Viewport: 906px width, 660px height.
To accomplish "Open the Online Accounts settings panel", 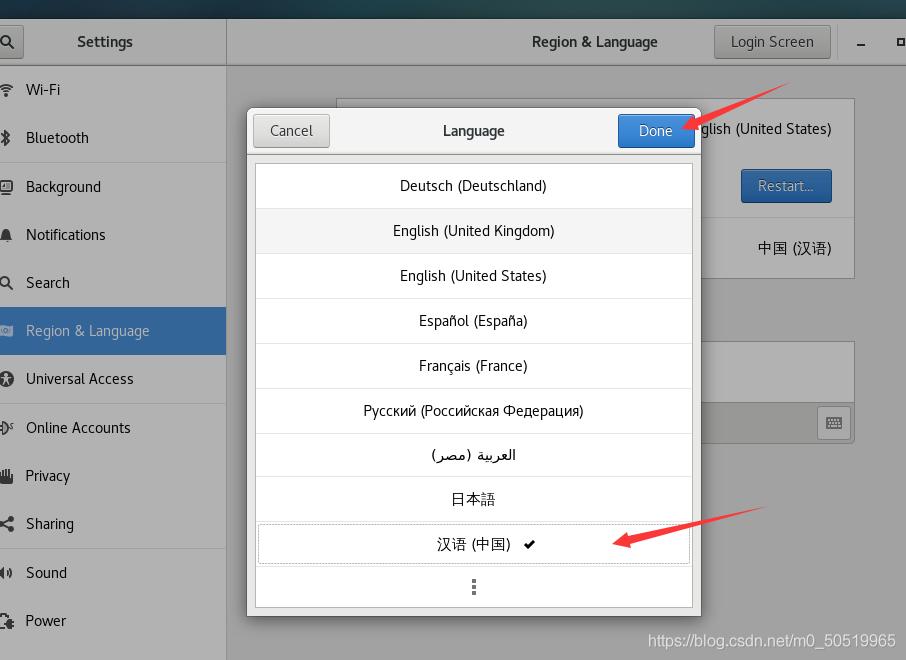I will 78,427.
